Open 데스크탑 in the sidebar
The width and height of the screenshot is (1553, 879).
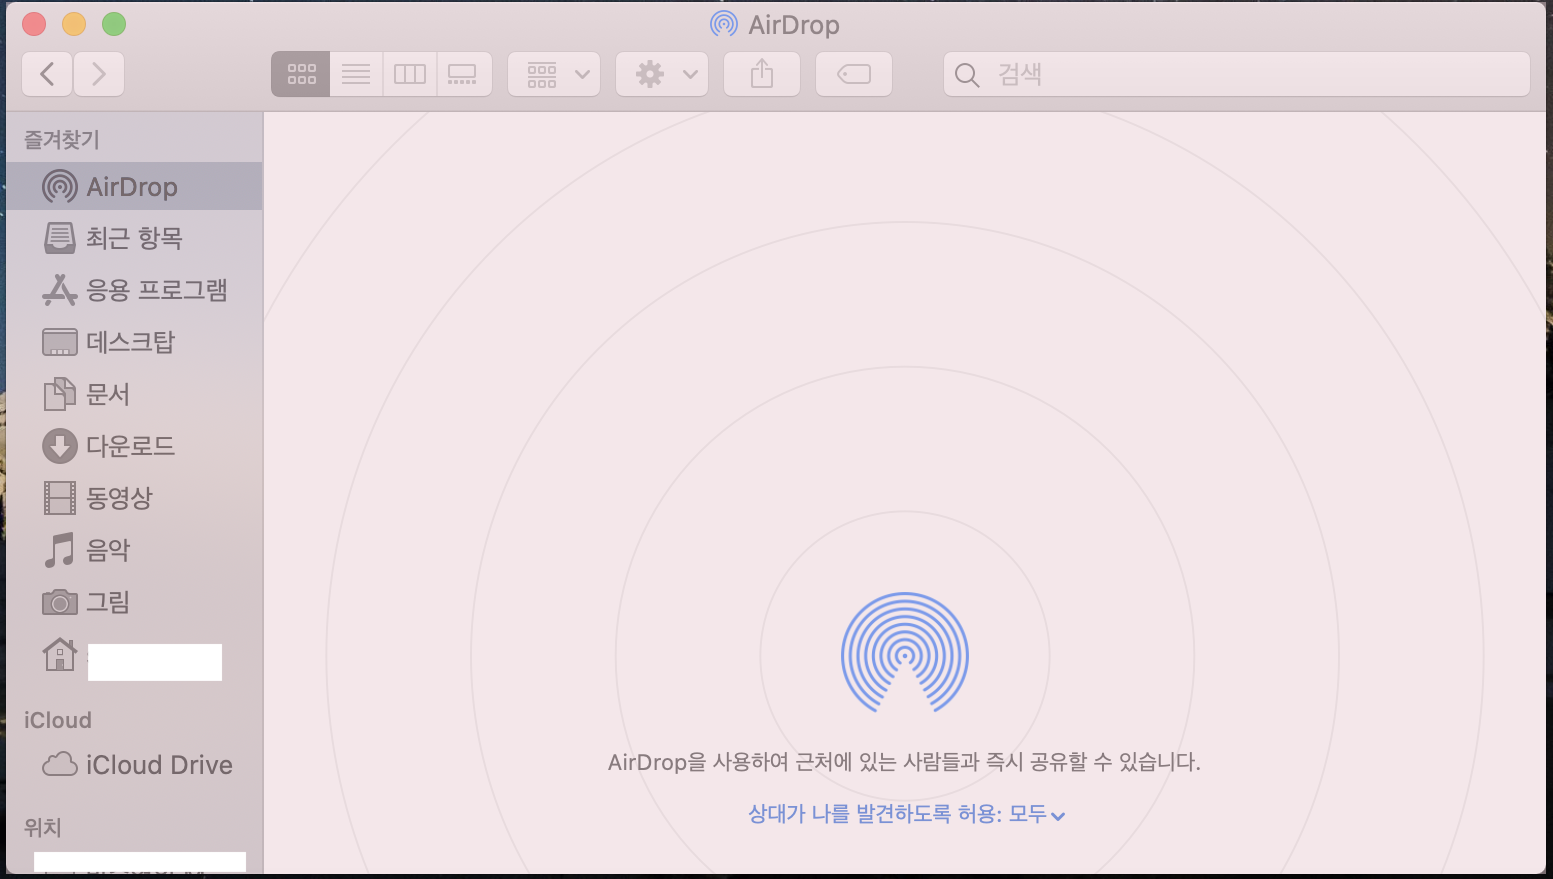pyautogui.click(x=134, y=342)
